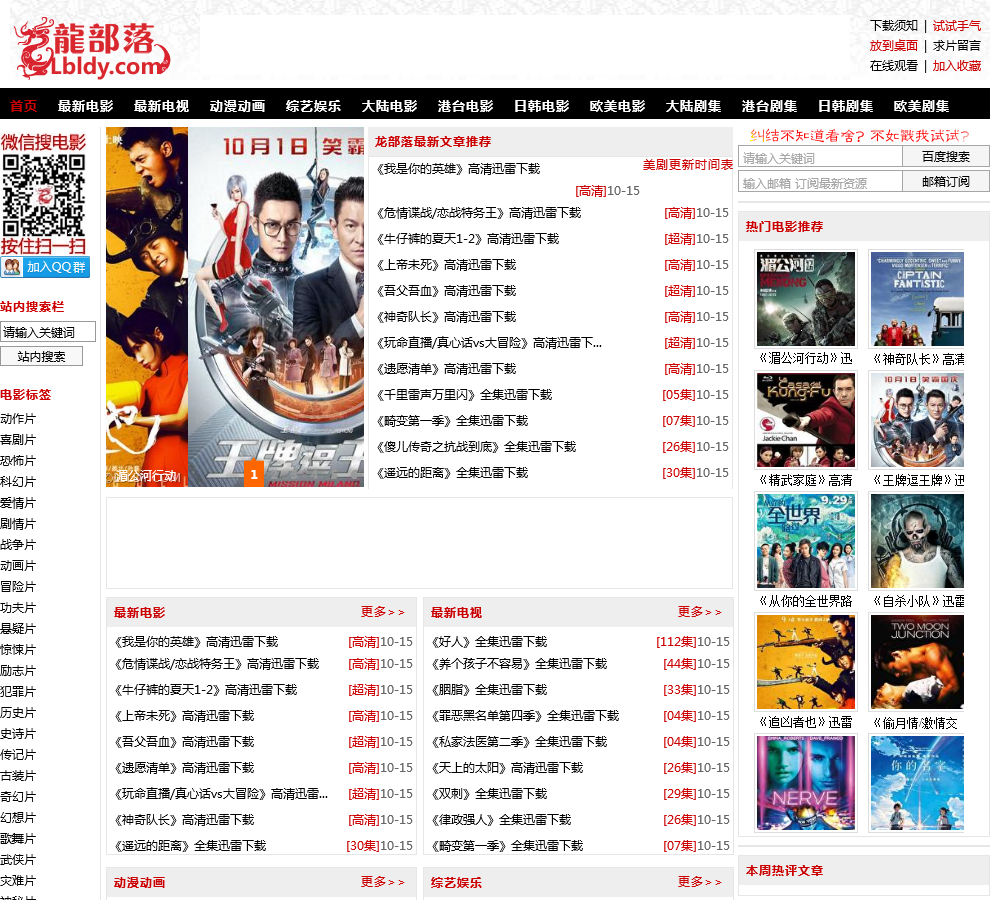Focus the email subscription input field

coord(820,182)
